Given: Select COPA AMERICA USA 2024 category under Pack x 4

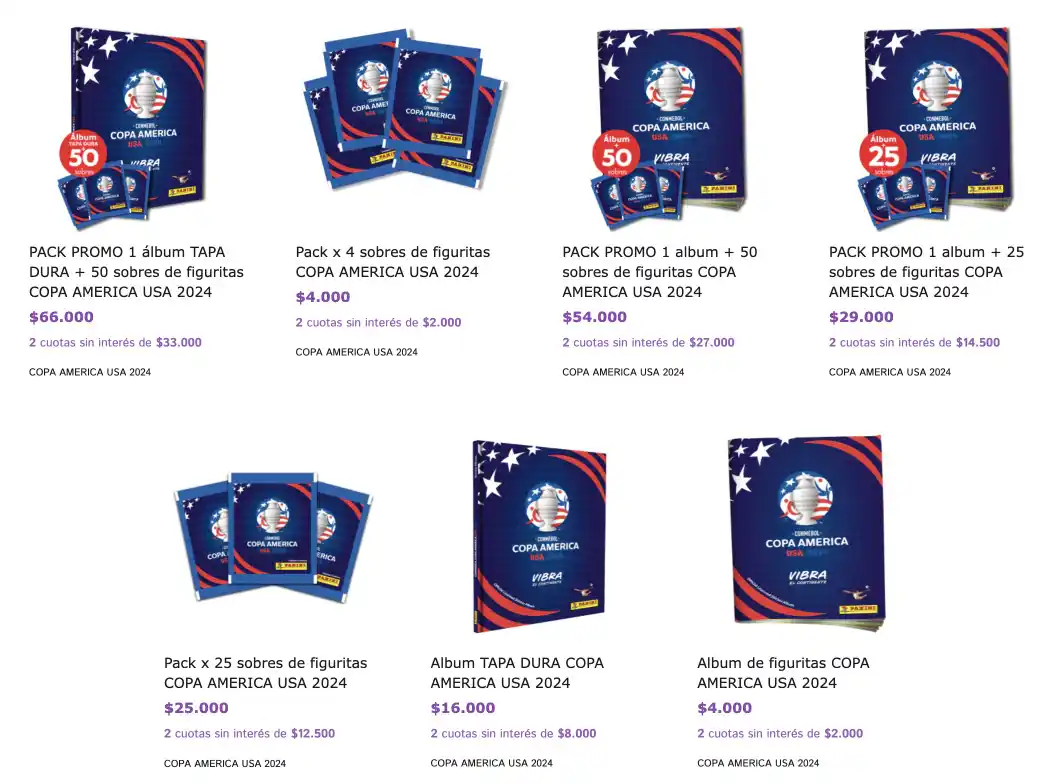Looking at the screenshot, I should [357, 351].
